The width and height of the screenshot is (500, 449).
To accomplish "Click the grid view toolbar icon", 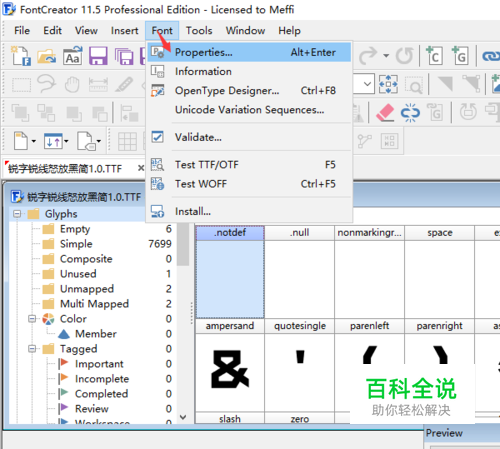I will pos(127,141).
